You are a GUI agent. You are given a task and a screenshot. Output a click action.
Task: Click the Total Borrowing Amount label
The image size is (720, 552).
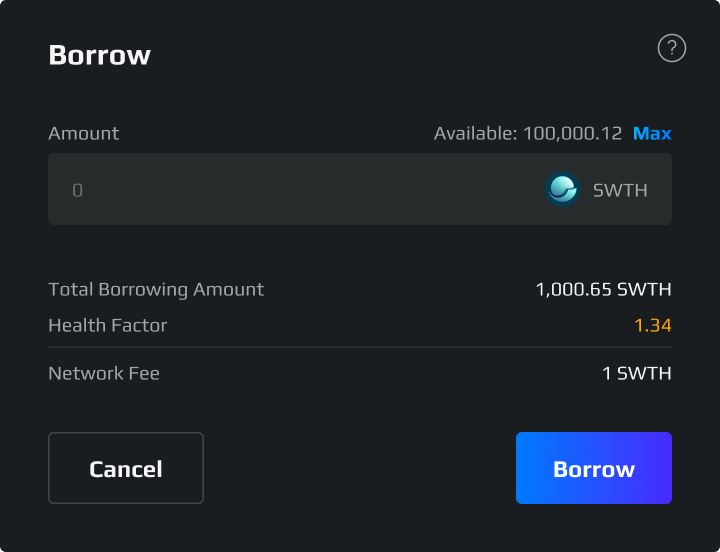[156, 290]
